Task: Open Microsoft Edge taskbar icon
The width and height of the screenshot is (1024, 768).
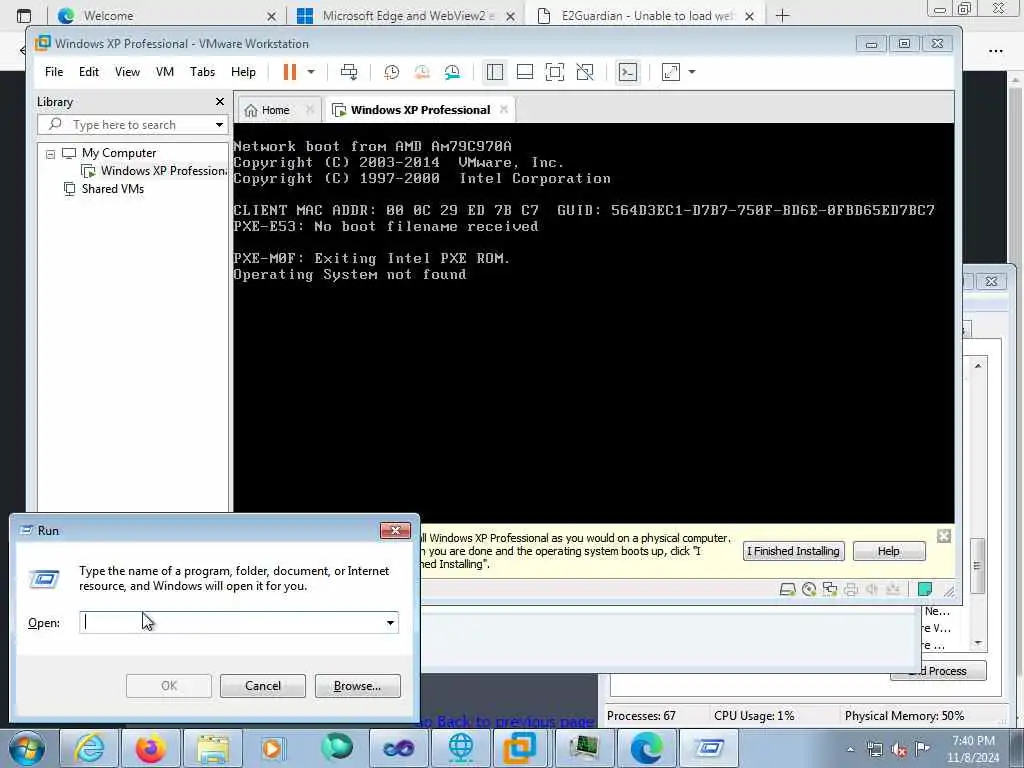Action: point(647,748)
